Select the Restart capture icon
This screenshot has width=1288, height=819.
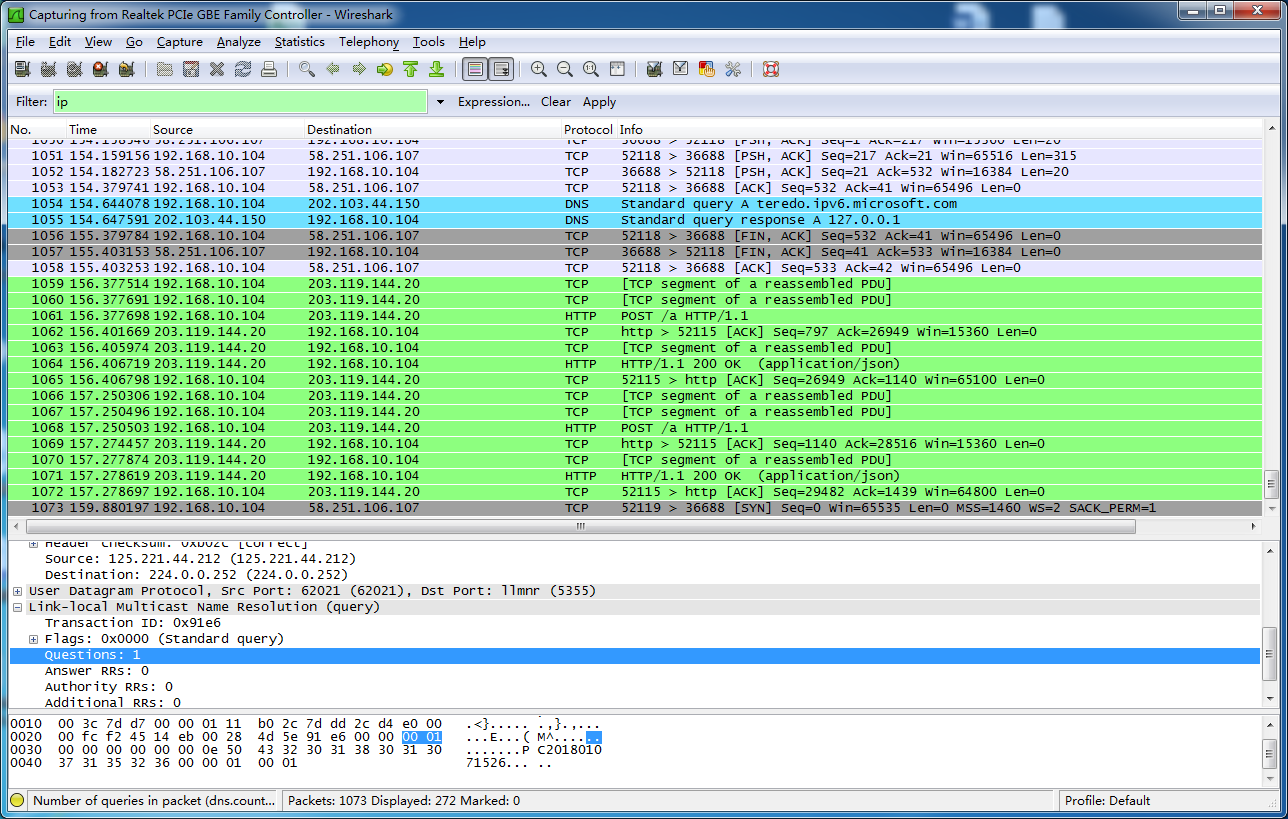click(x=128, y=69)
